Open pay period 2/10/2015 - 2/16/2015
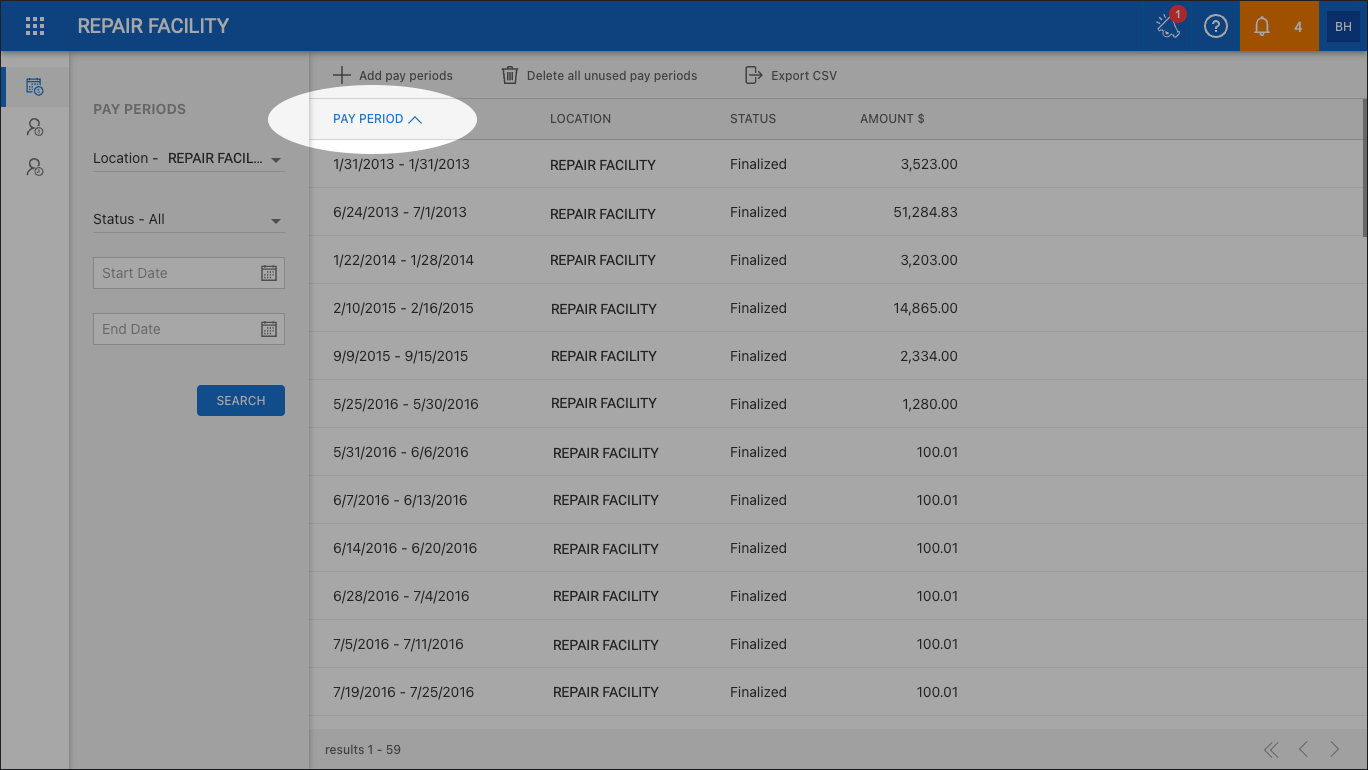The image size is (1368, 770). click(403, 308)
